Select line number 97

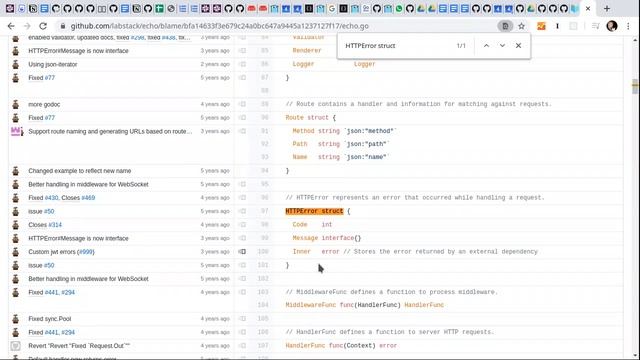coord(264,211)
